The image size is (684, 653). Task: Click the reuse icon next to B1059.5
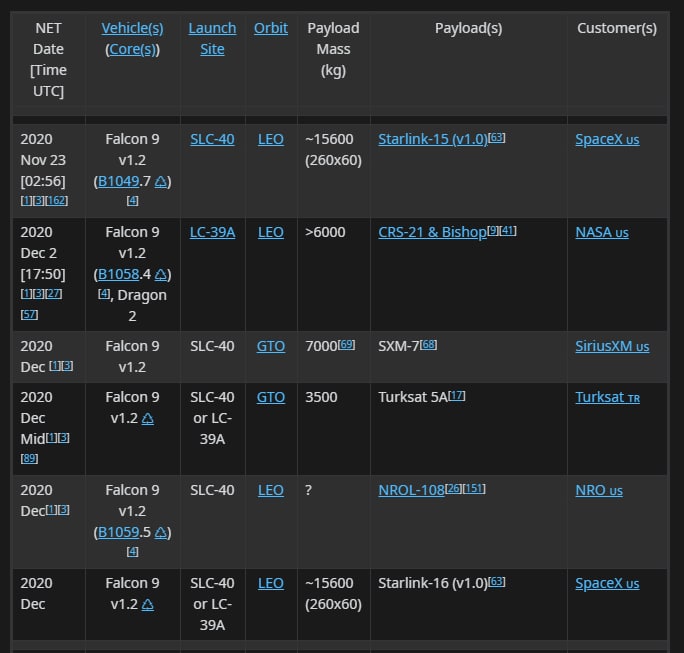pyautogui.click(x=161, y=532)
